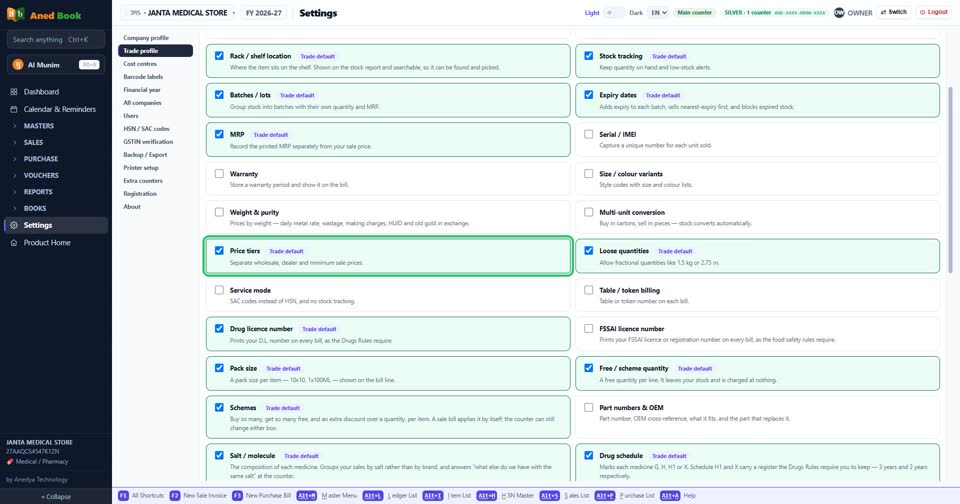Open the FY 2026-27 financial year selector
Image resolution: width=960 pixels, height=504 pixels.
264,13
